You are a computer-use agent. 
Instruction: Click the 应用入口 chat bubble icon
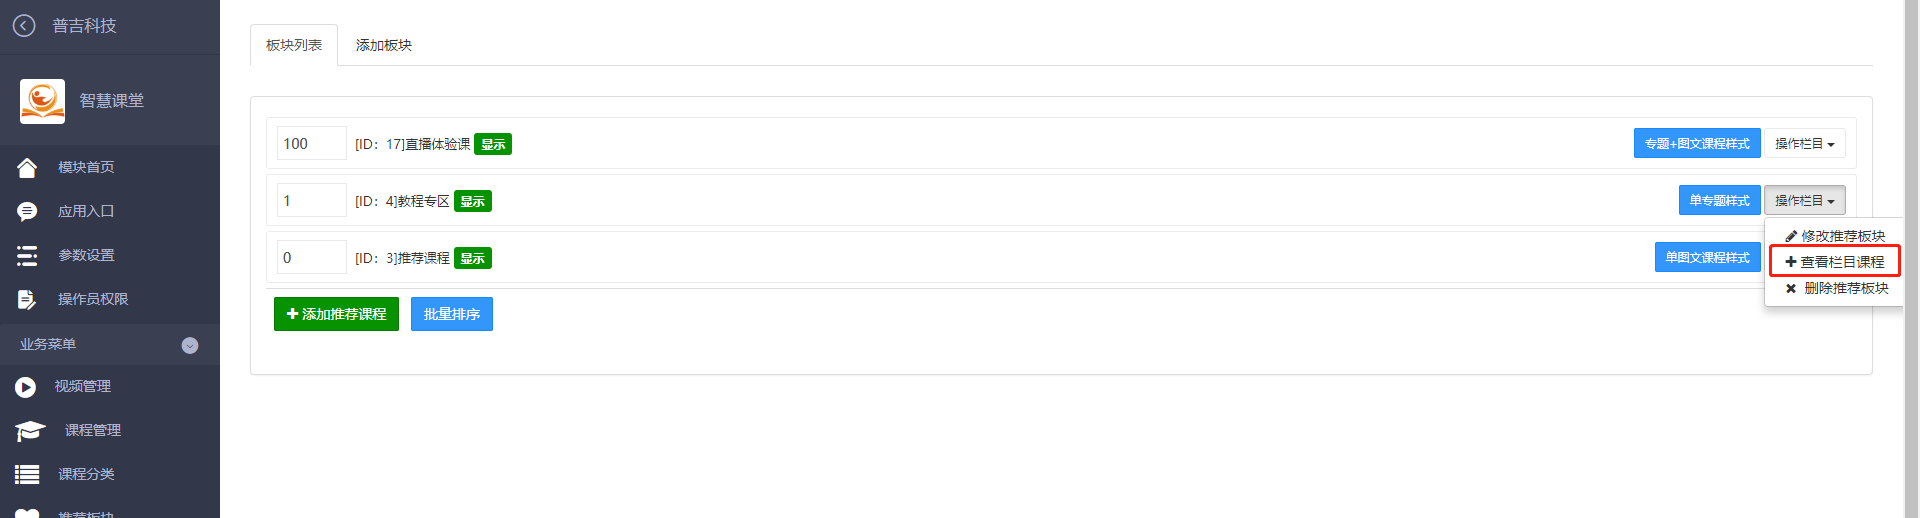pos(27,211)
